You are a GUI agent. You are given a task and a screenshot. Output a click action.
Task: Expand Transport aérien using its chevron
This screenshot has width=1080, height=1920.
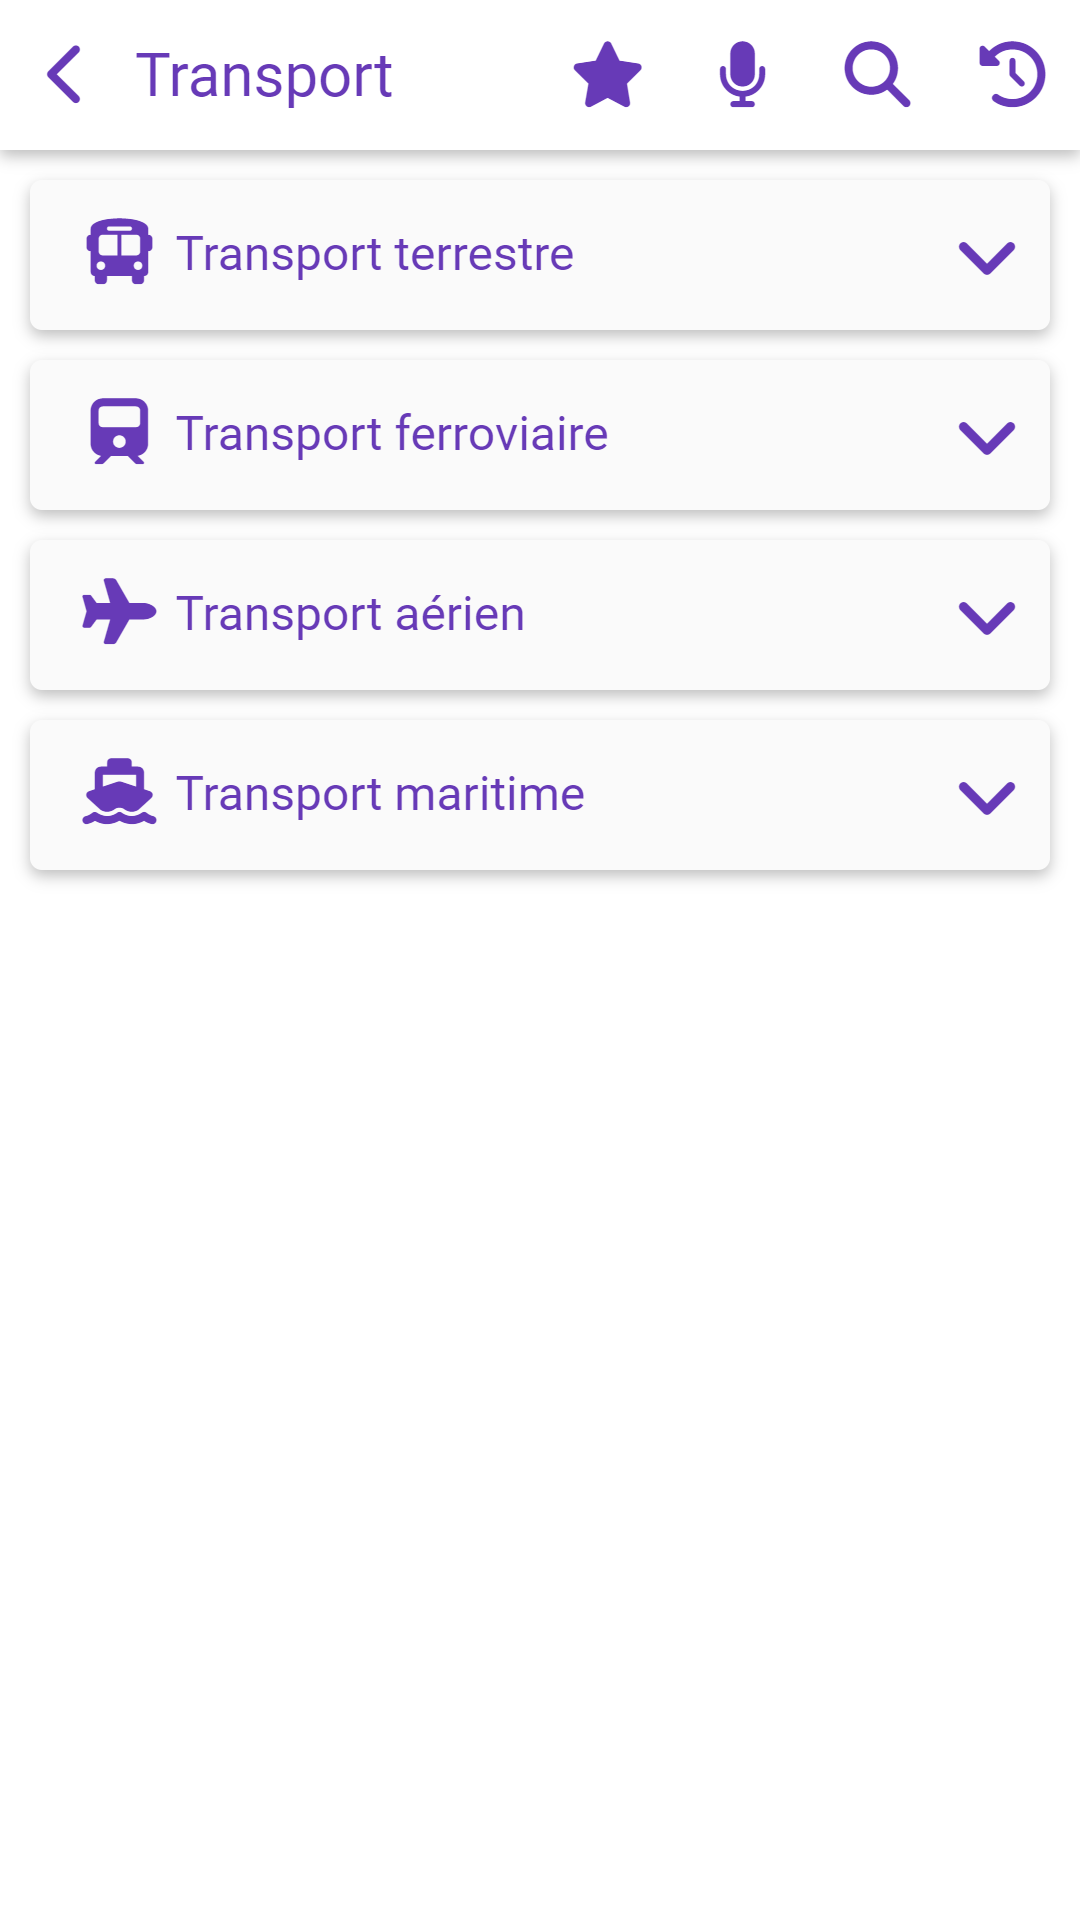986,617
